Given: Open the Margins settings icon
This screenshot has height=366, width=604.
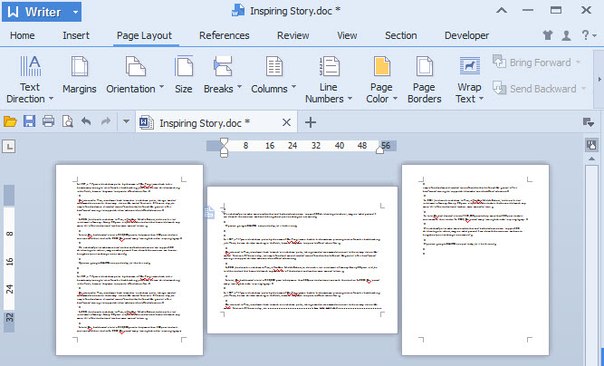Looking at the screenshot, I should pos(79,67).
